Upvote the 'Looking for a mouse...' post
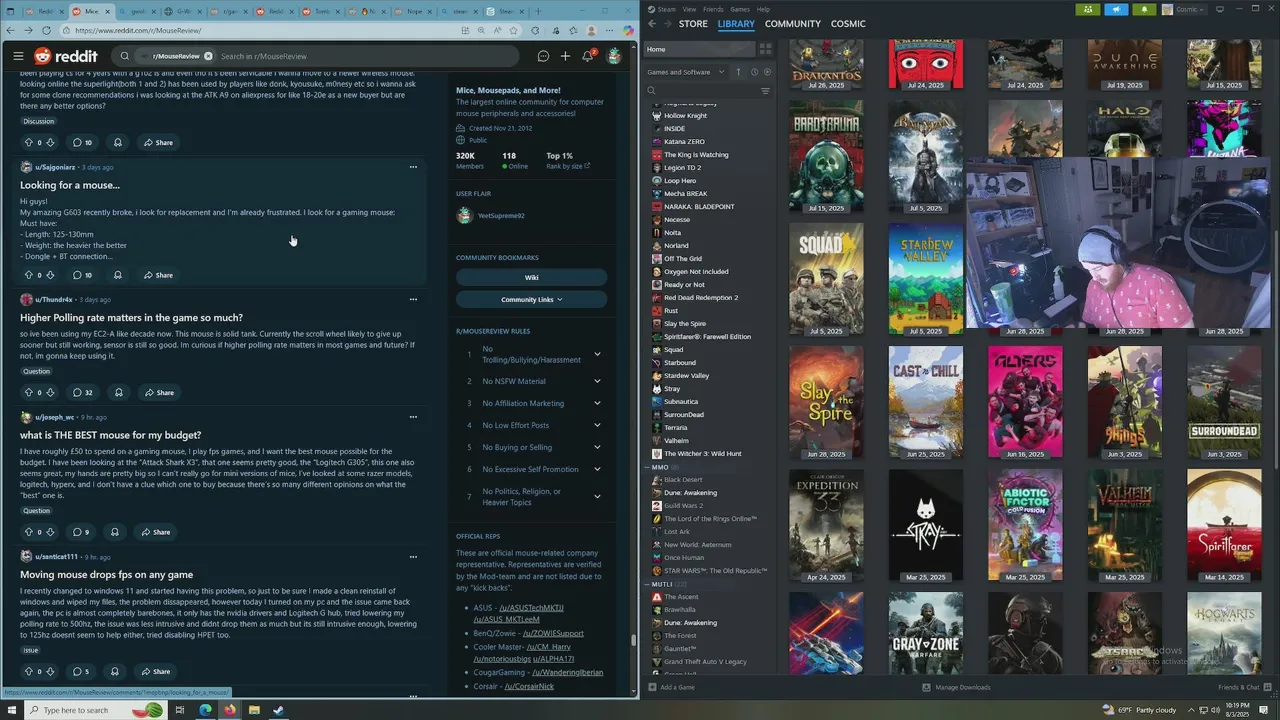Viewport: 1280px width, 720px height. [28, 275]
